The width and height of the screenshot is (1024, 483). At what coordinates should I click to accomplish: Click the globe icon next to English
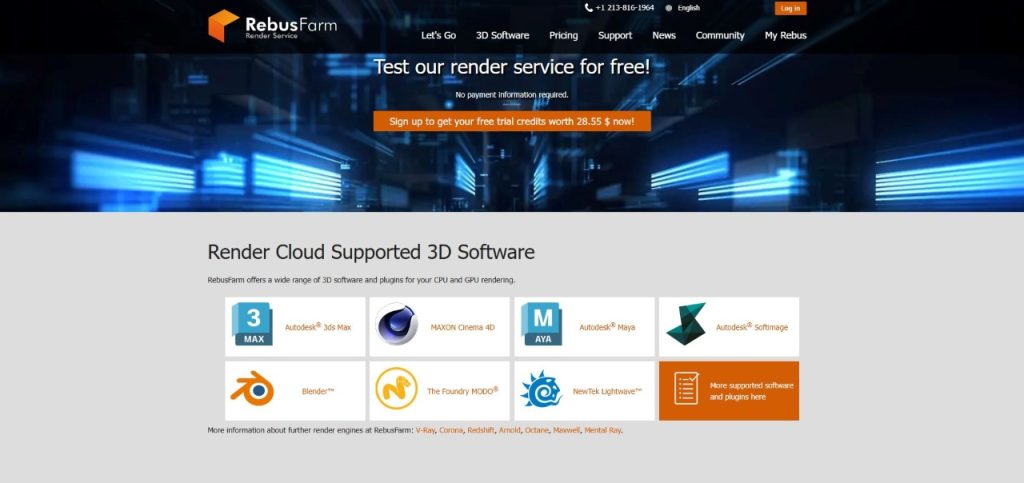[x=669, y=8]
